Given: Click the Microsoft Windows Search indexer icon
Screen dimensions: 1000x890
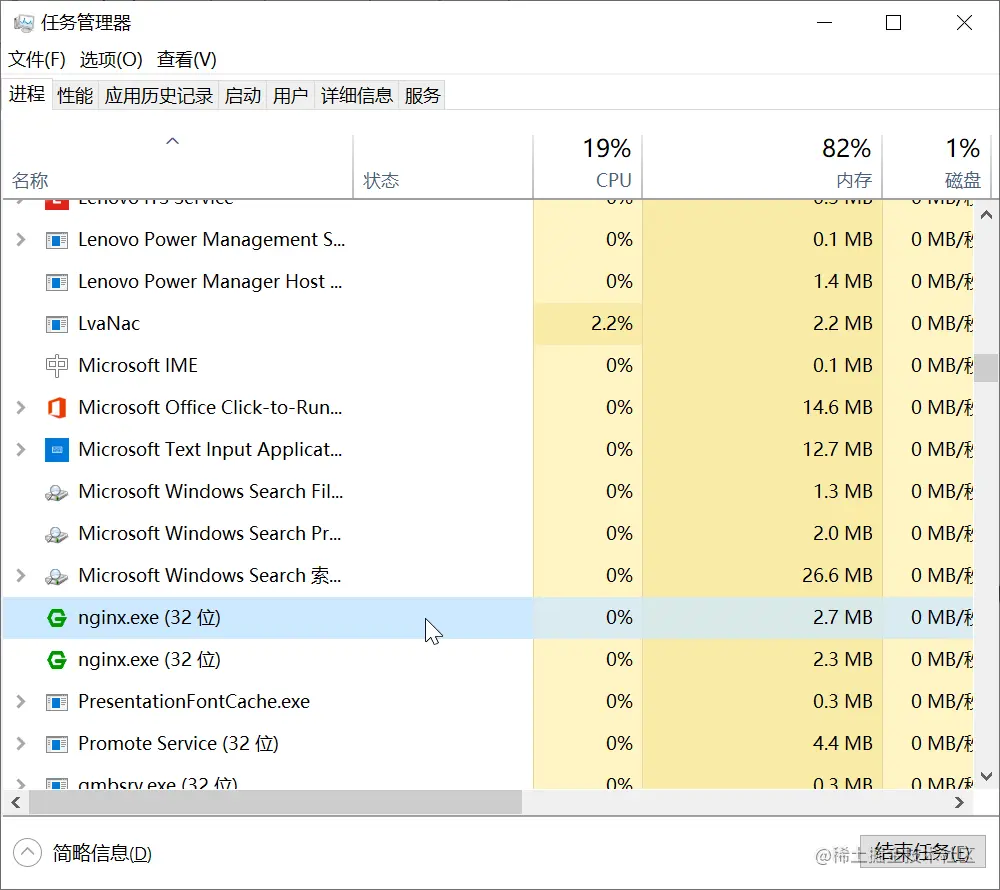Looking at the screenshot, I should click(57, 576).
